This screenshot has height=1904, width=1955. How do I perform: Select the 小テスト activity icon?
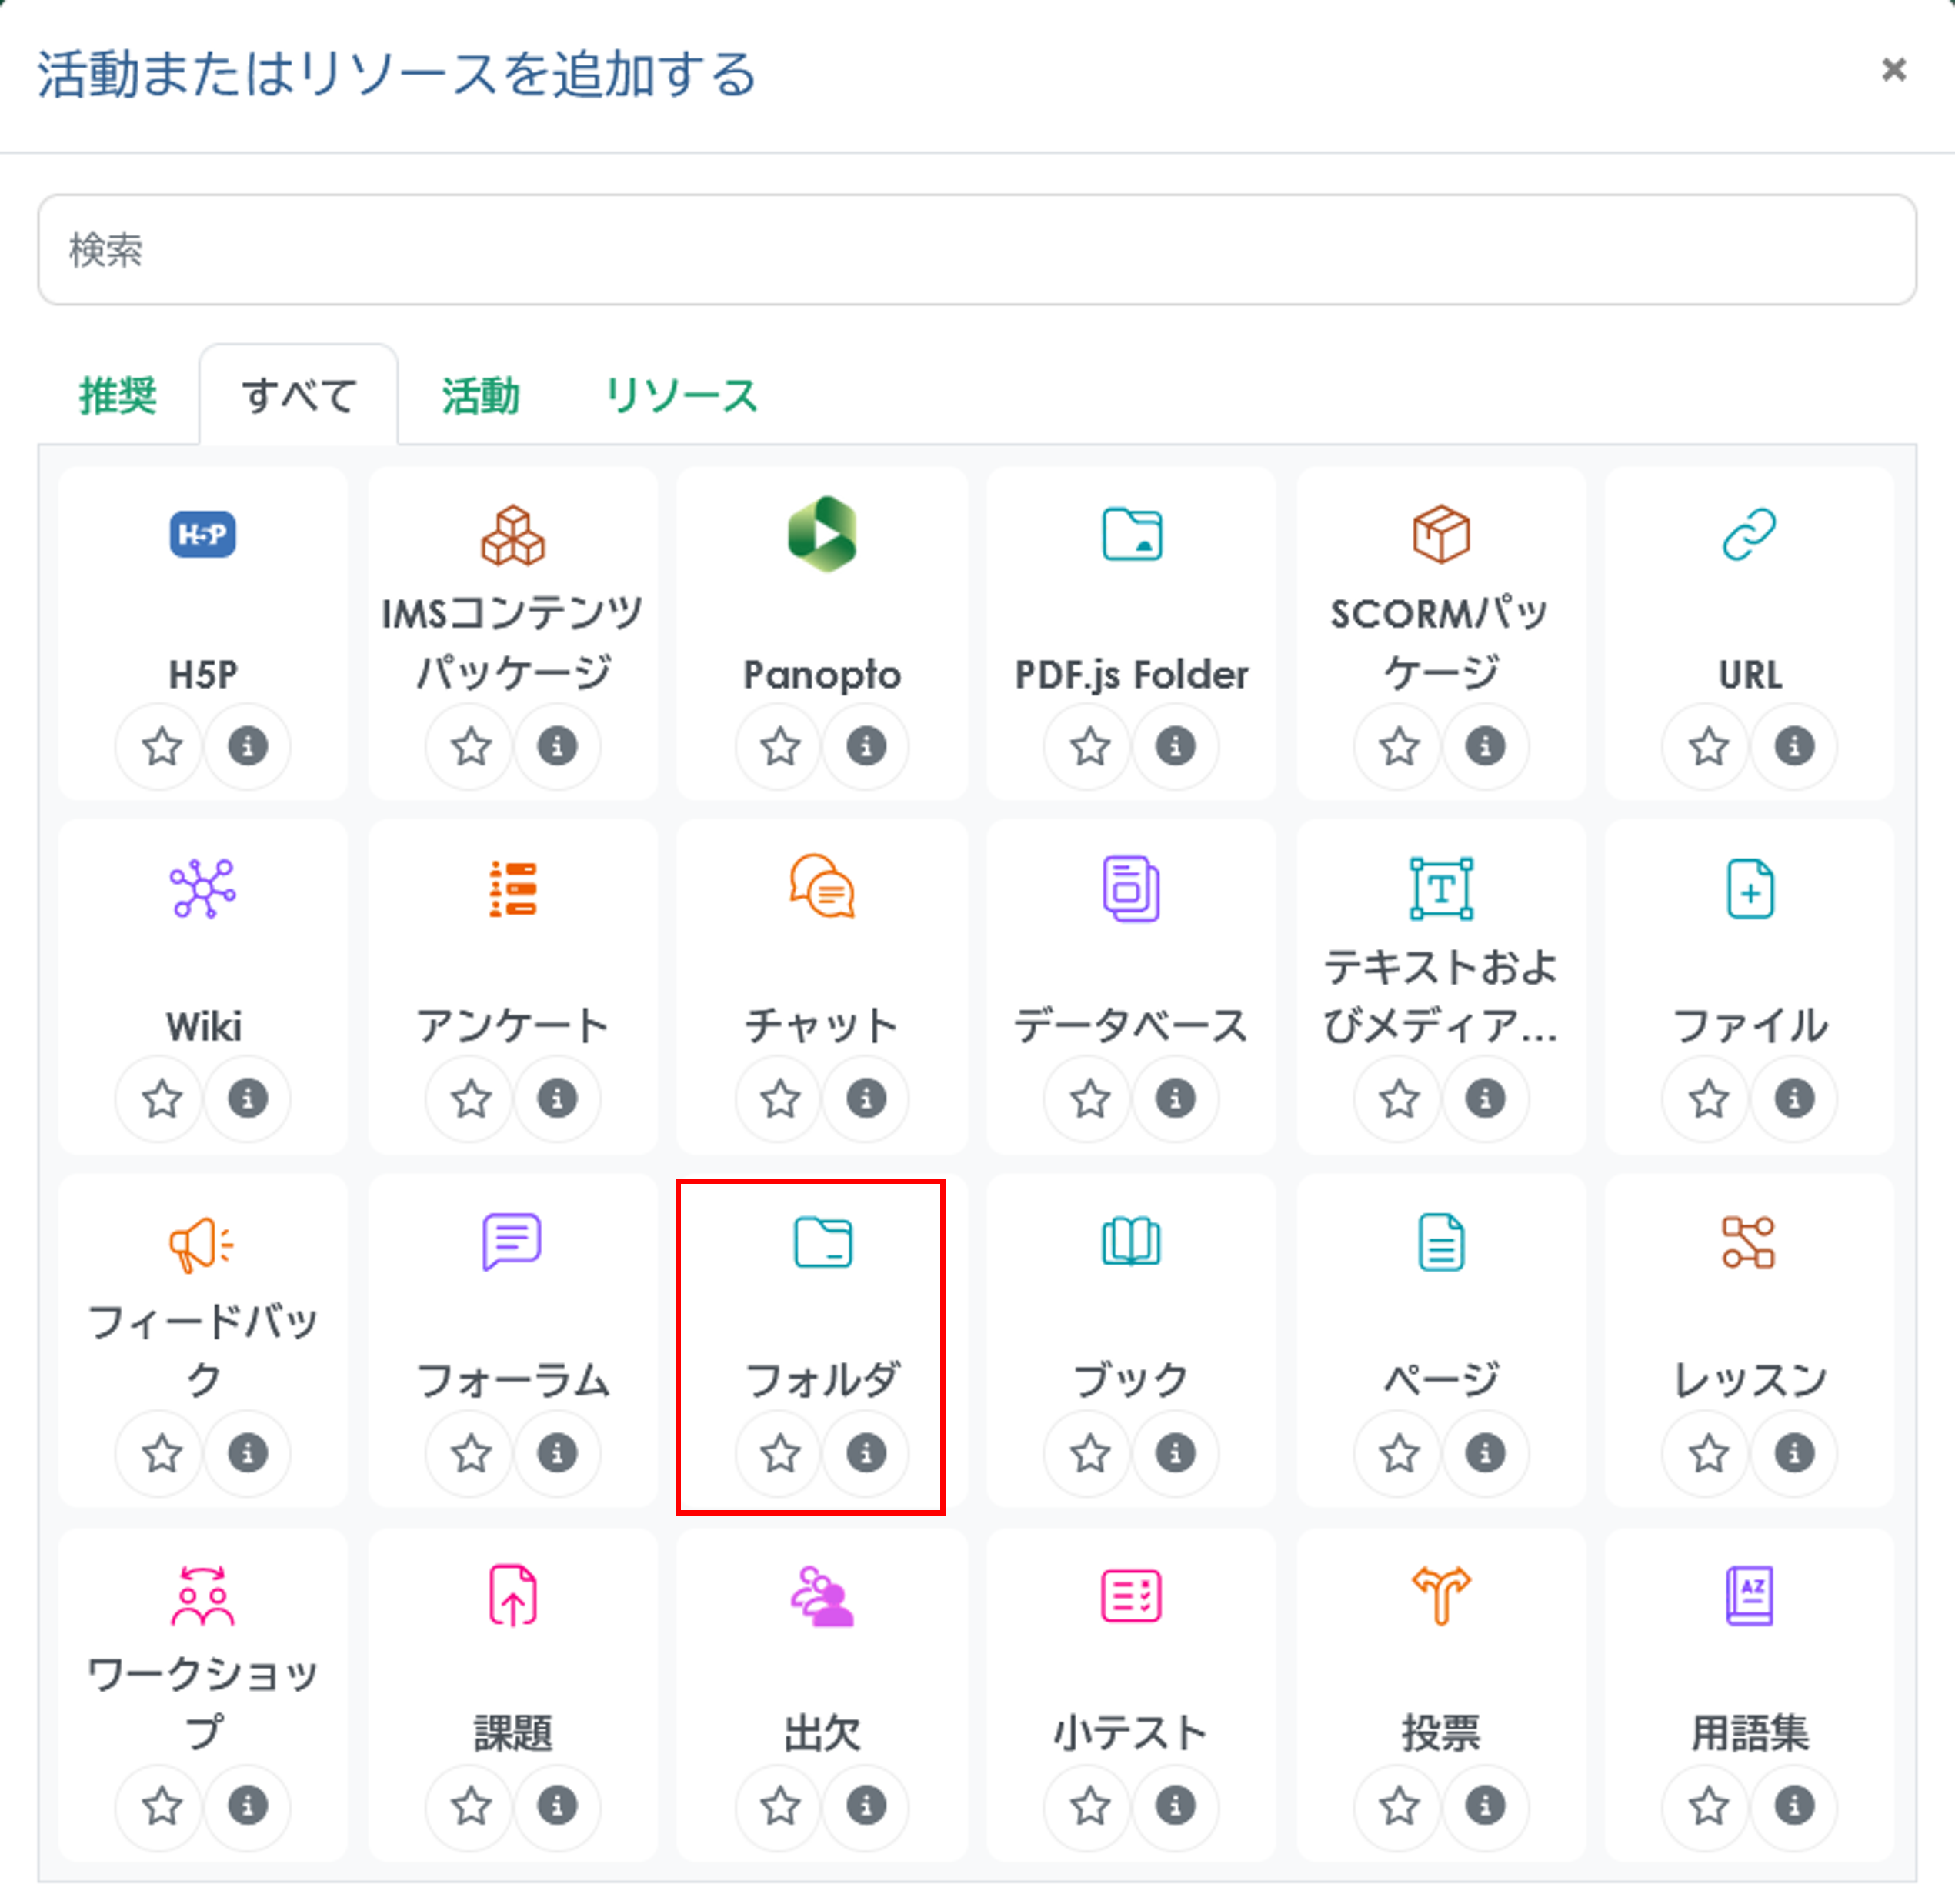[x=1131, y=1595]
